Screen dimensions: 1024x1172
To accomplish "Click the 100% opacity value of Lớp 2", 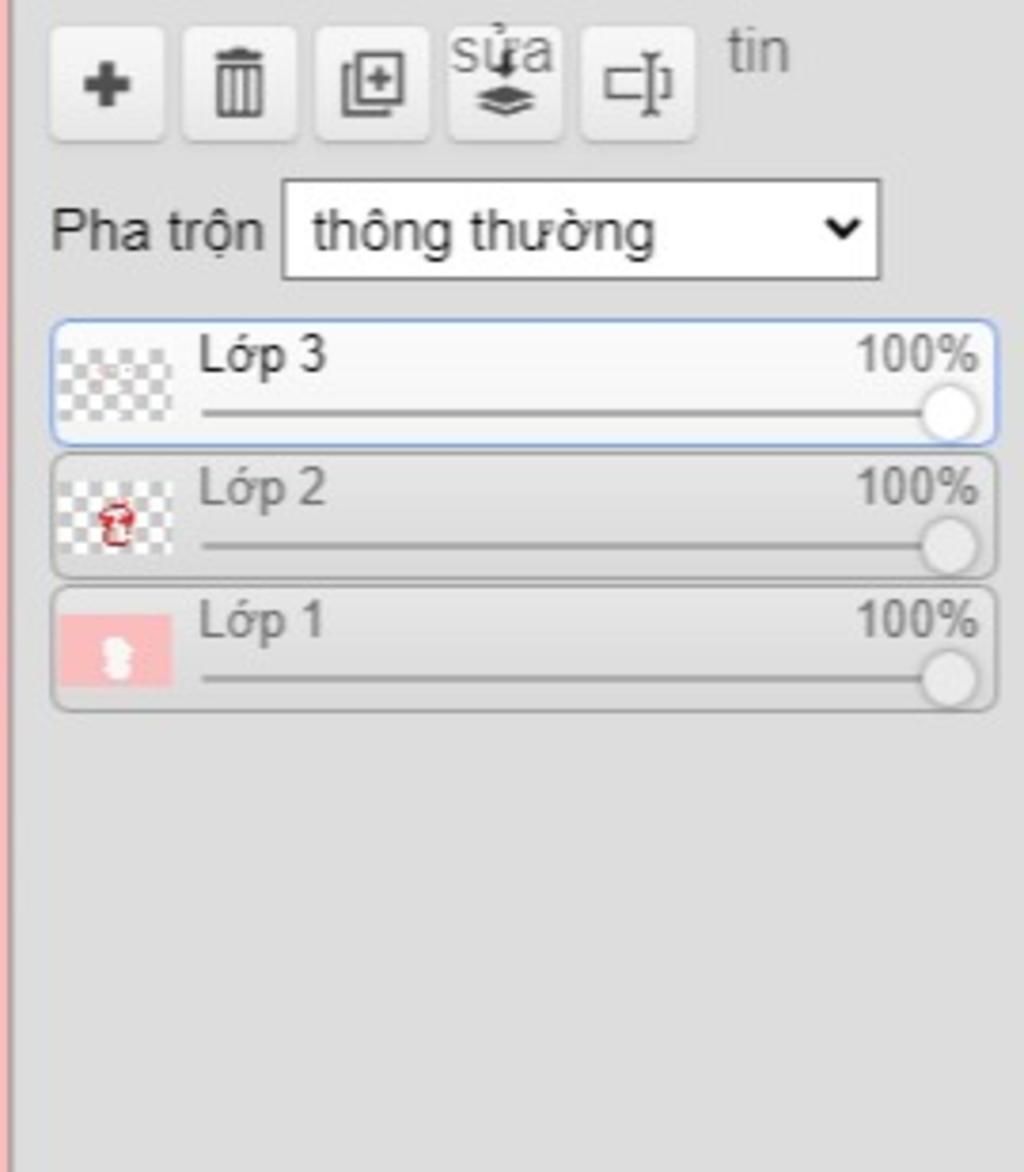I will point(917,488).
